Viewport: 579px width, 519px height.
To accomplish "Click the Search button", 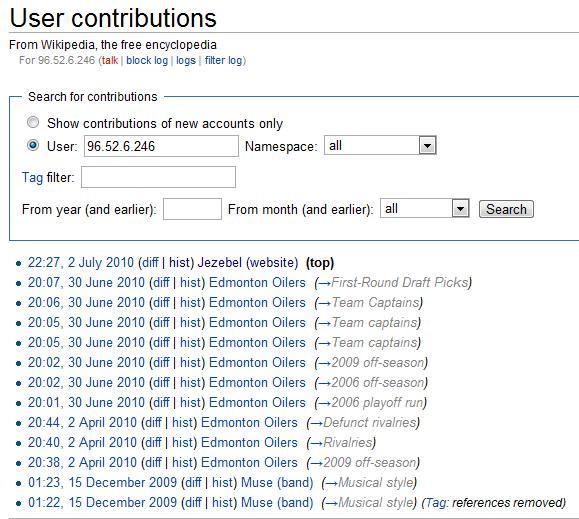I will point(506,209).
